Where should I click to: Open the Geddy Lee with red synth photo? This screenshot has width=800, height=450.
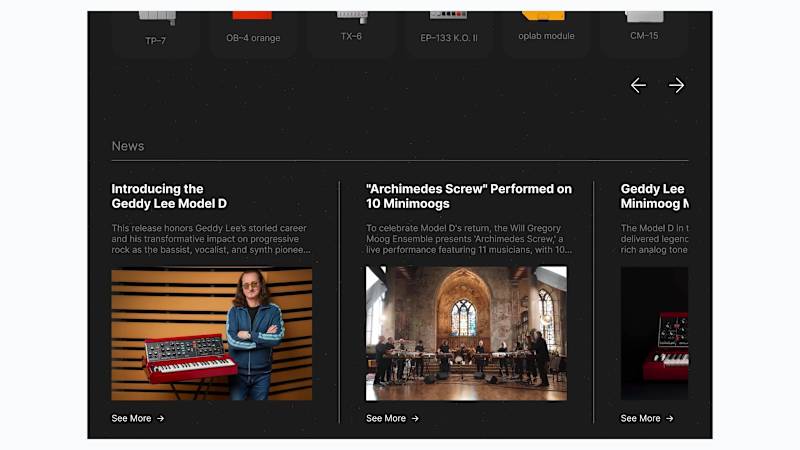pyautogui.click(x=212, y=334)
